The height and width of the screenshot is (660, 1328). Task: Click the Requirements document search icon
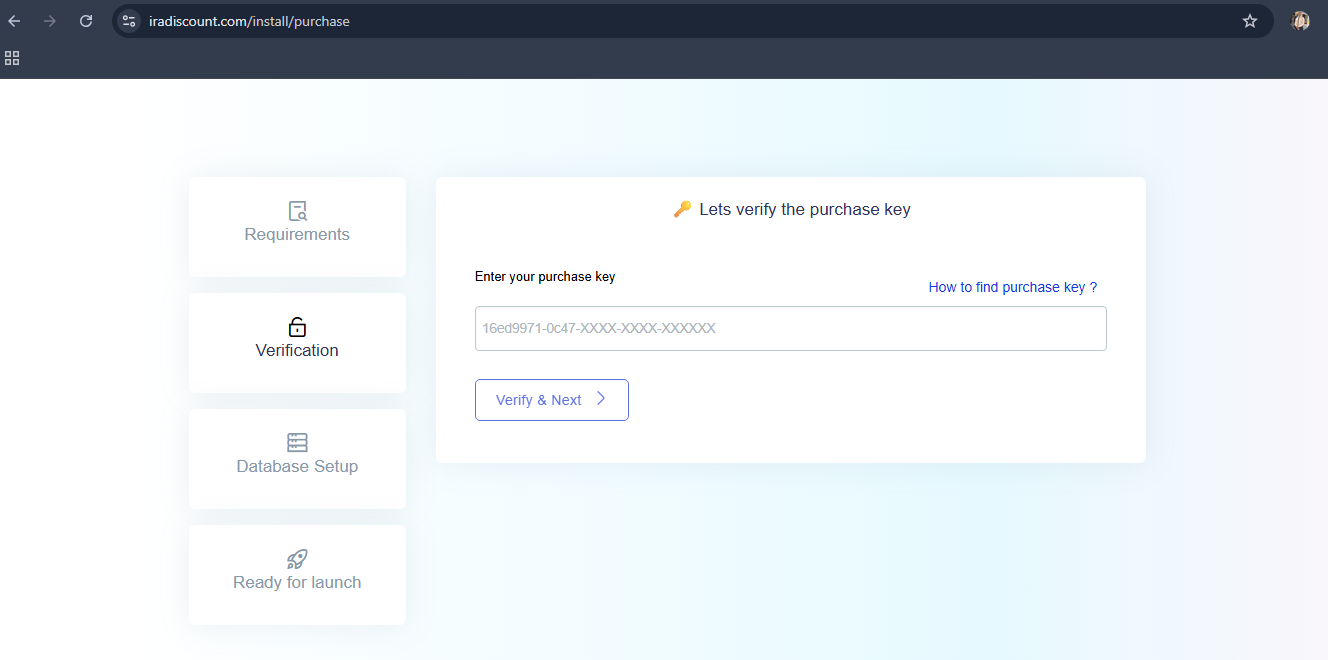(x=297, y=211)
